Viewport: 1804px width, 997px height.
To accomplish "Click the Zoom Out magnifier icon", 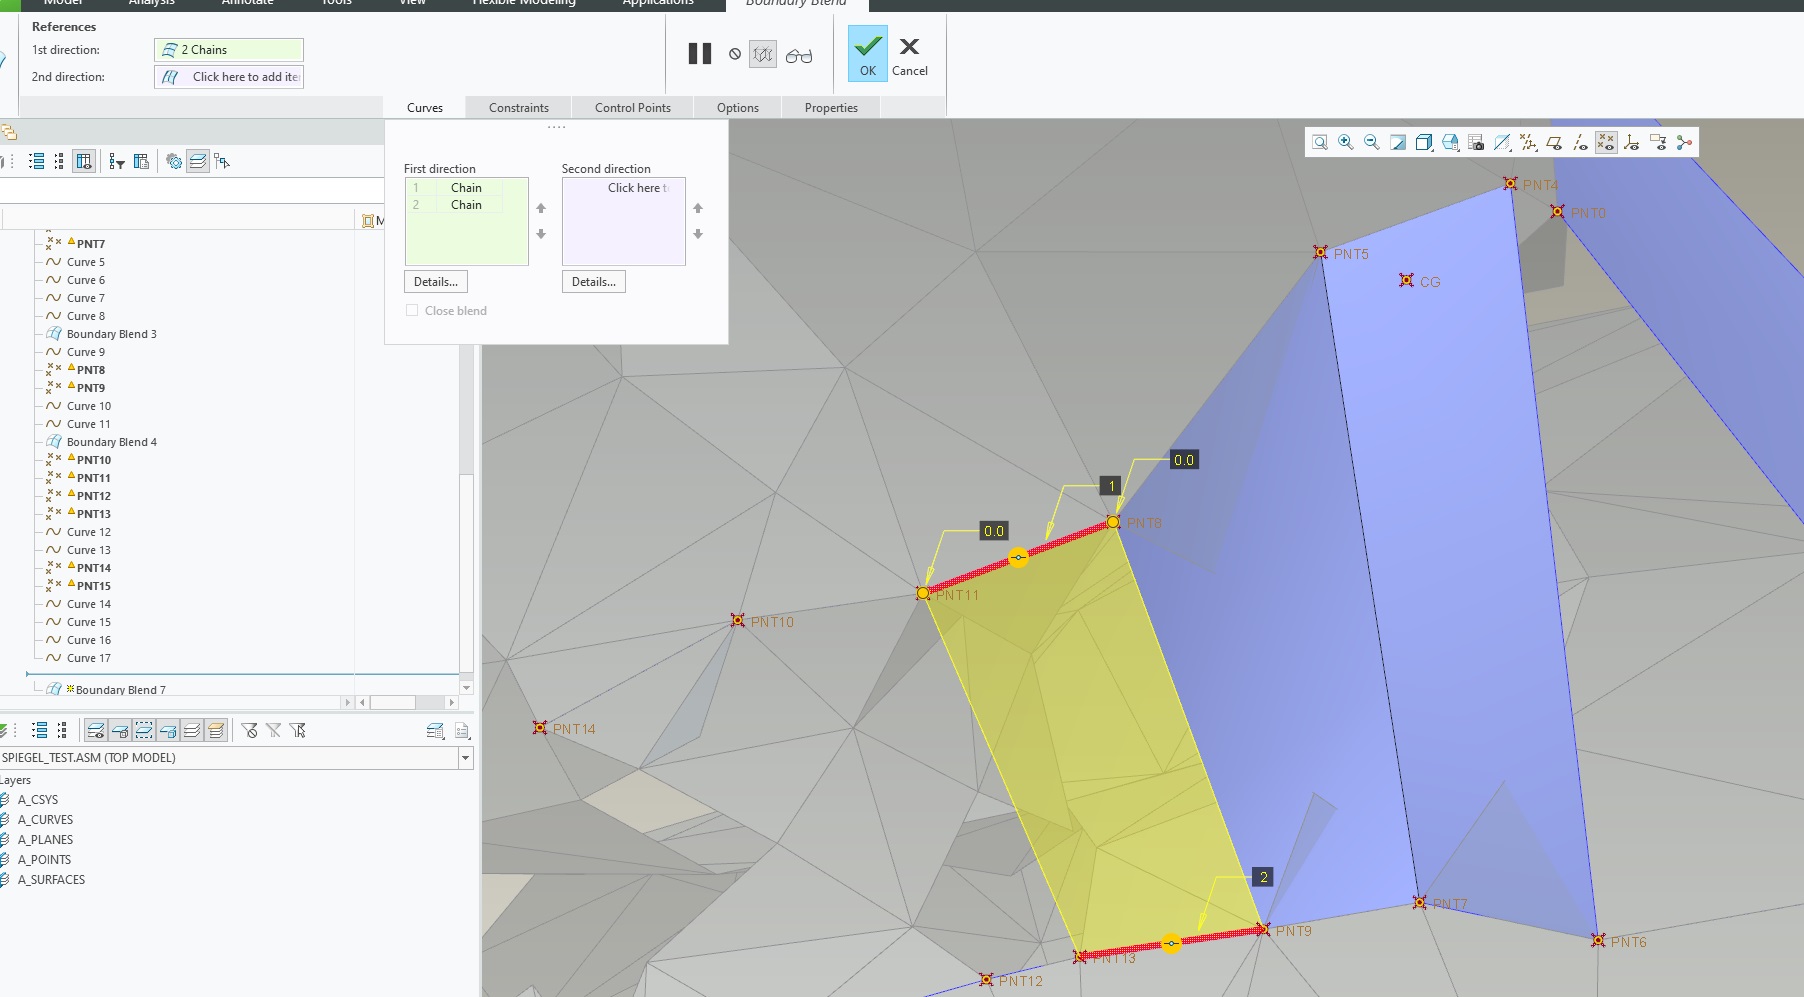I will pos(1372,143).
